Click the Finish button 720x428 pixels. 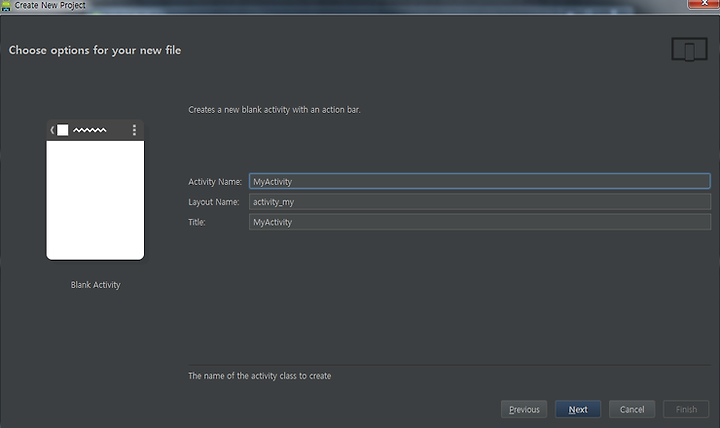tap(686, 409)
